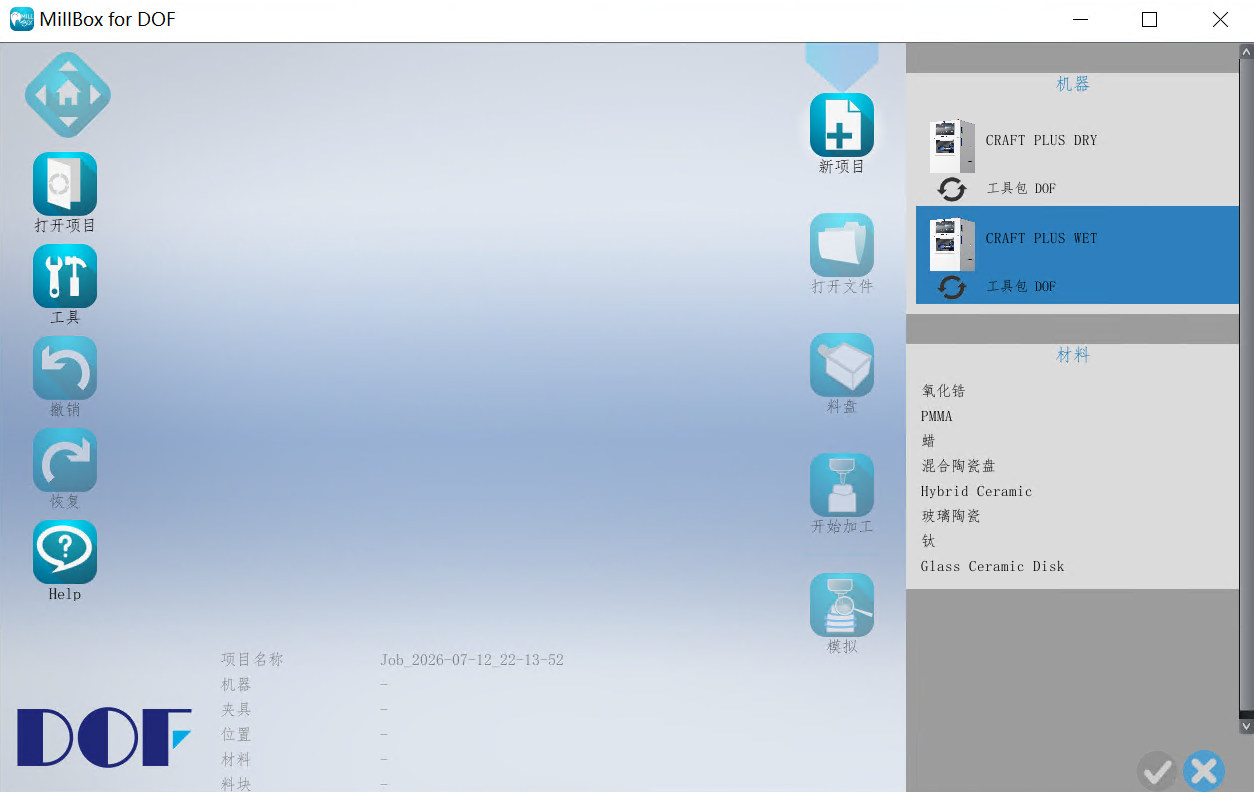Maximize the MillBox window
Image resolution: width=1254 pixels, height=792 pixels.
tap(1149, 19)
